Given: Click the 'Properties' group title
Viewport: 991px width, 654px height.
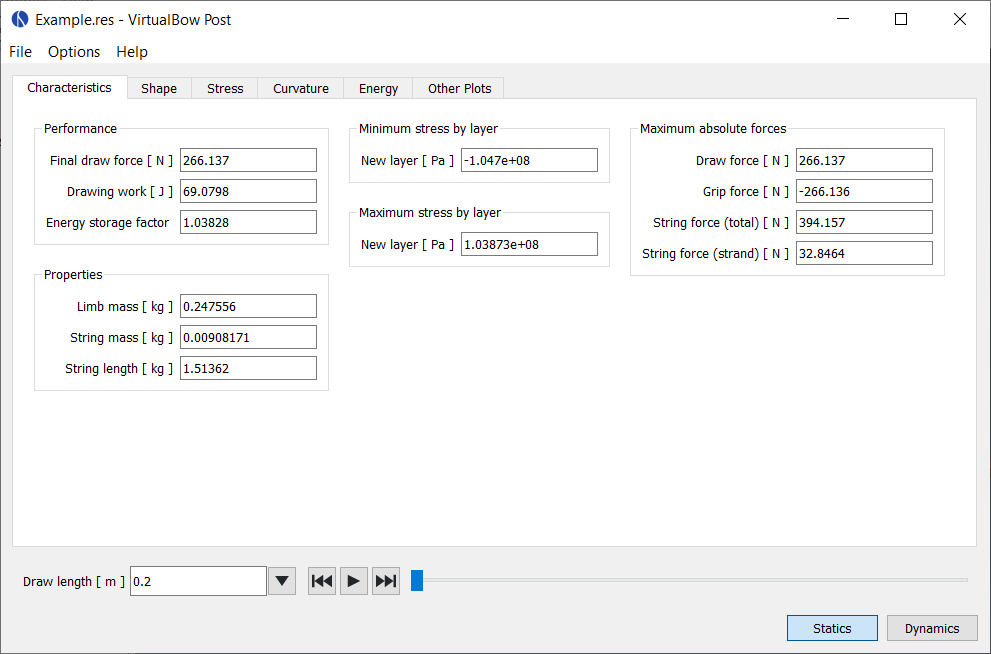Looking at the screenshot, I should tap(73, 274).
